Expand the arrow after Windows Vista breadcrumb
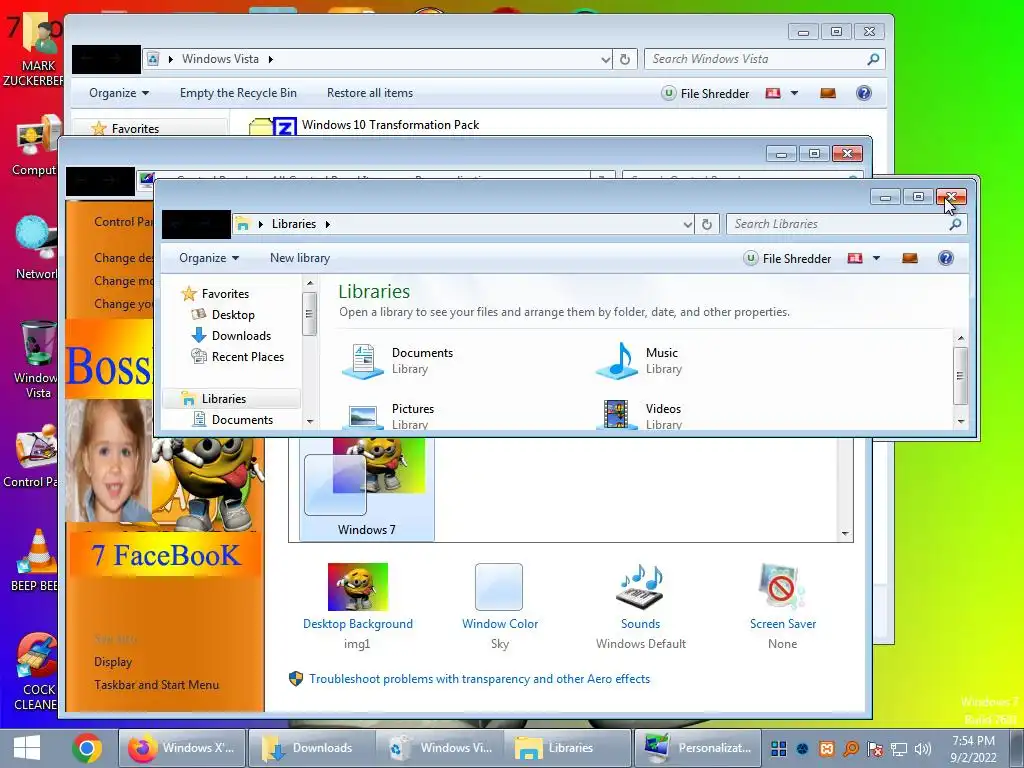 (270, 59)
